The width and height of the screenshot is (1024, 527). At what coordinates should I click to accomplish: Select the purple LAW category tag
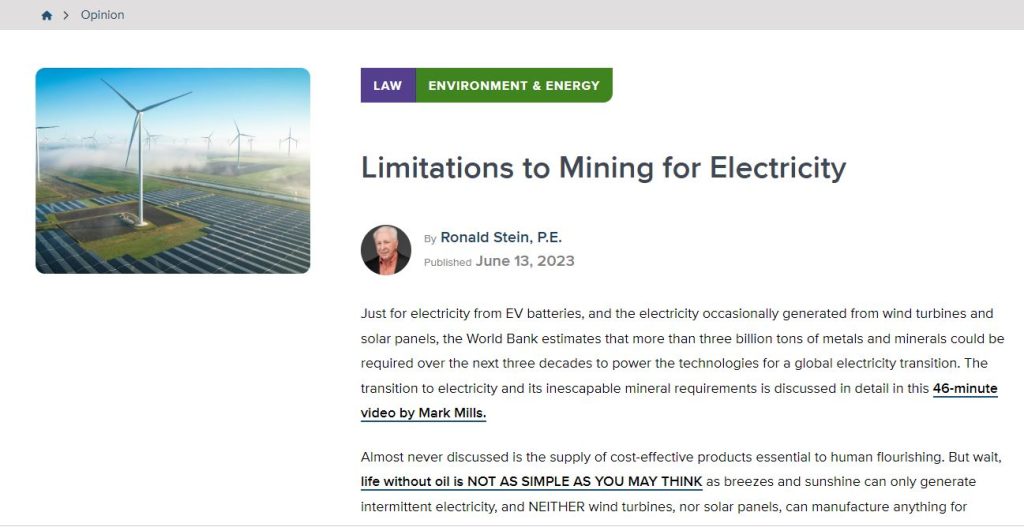(387, 85)
